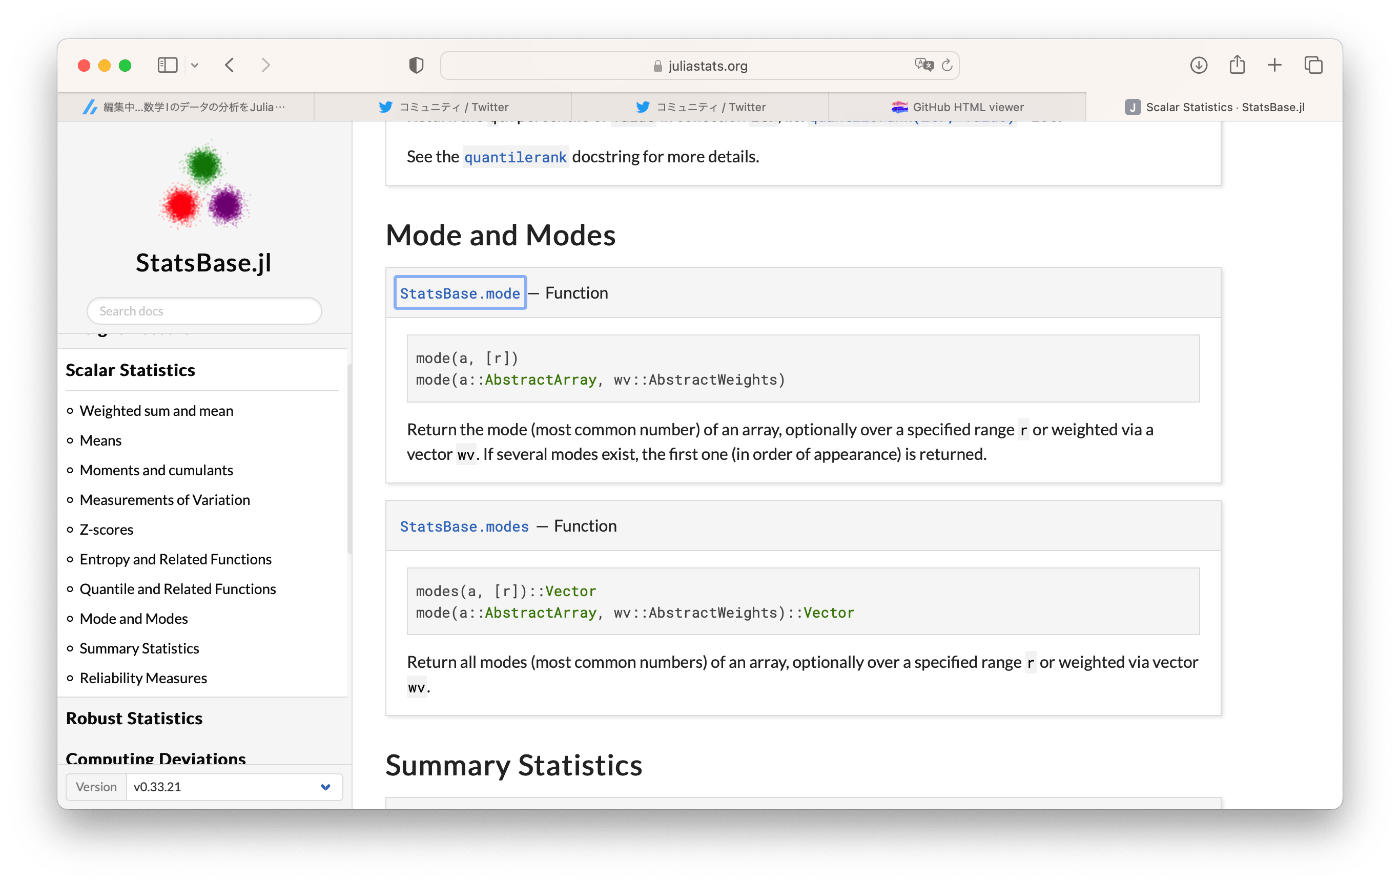Go to Z-scores section

point(107,530)
